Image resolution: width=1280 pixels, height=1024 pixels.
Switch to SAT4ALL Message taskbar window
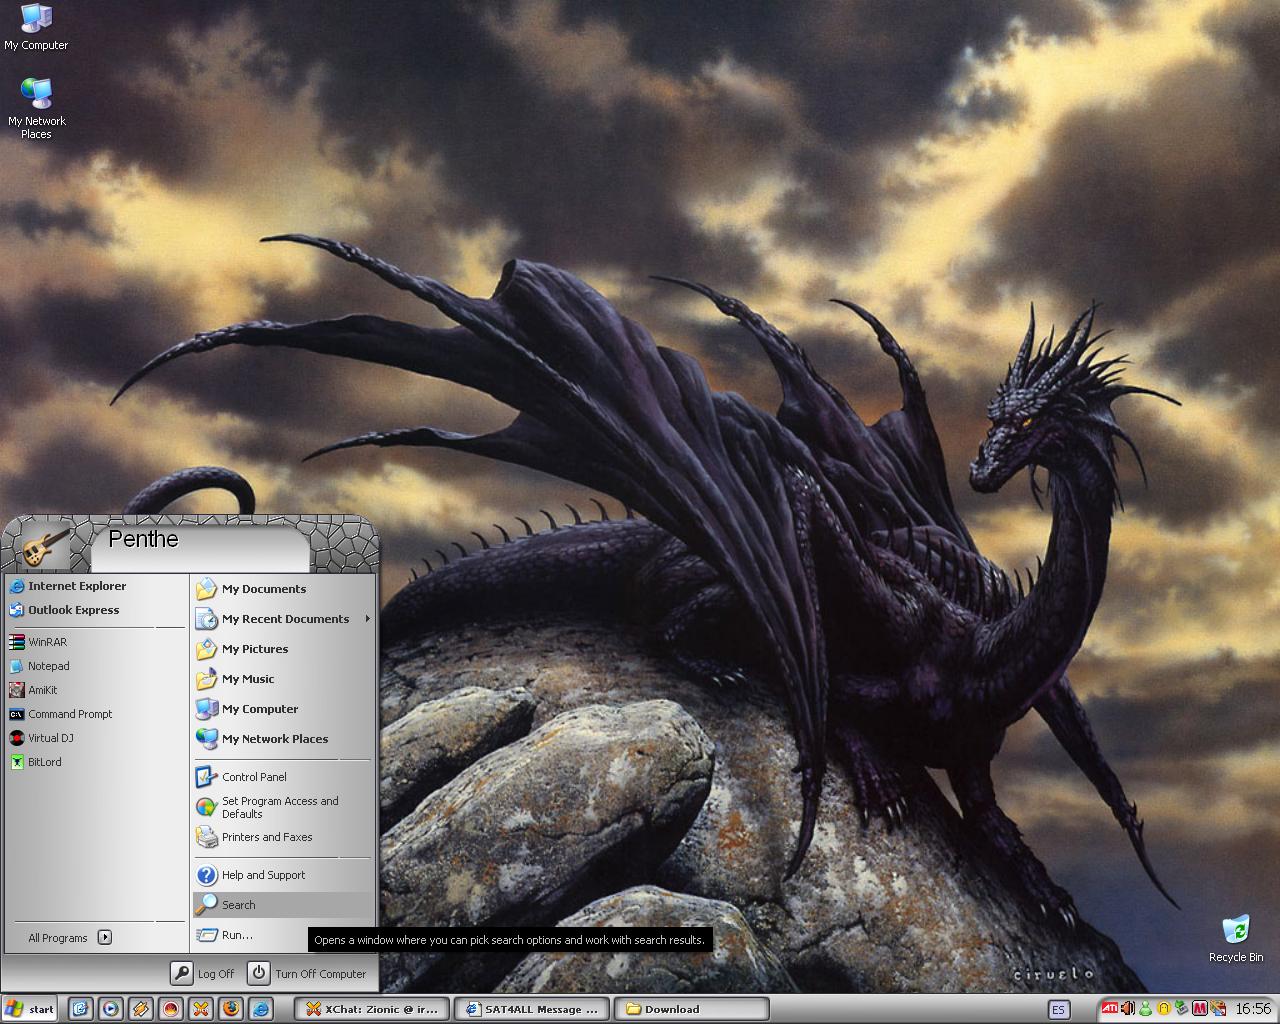coord(531,1009)
